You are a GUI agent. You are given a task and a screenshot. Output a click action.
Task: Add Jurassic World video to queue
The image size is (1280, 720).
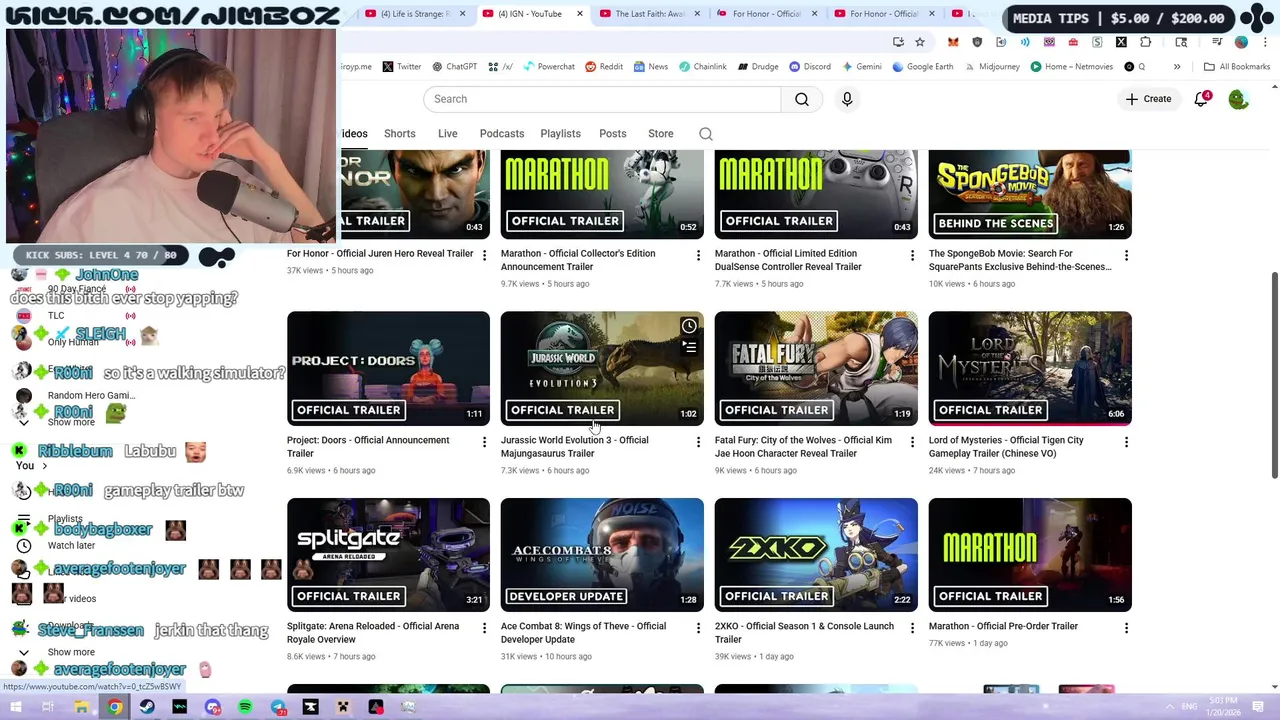click(689, 347)
